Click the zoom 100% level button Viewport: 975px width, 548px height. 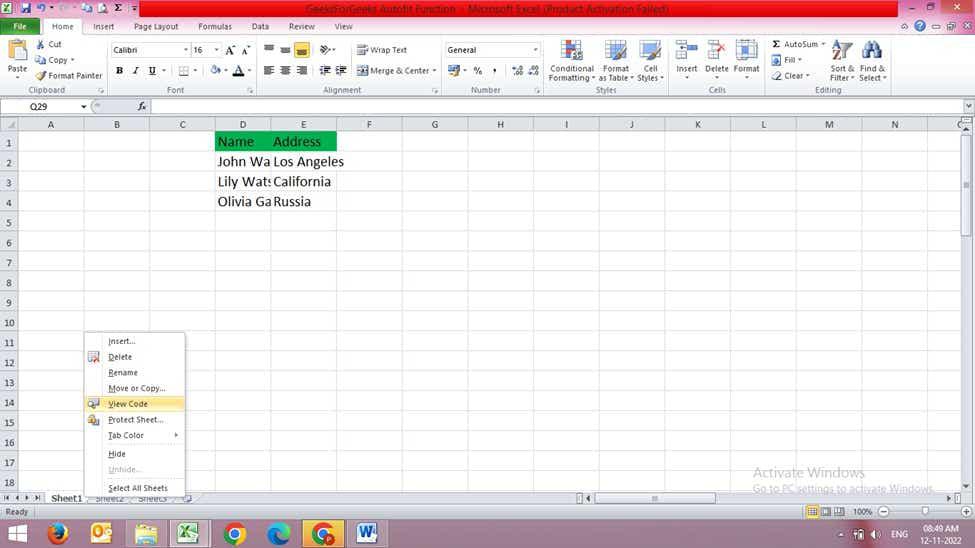[x=862, y=511]
